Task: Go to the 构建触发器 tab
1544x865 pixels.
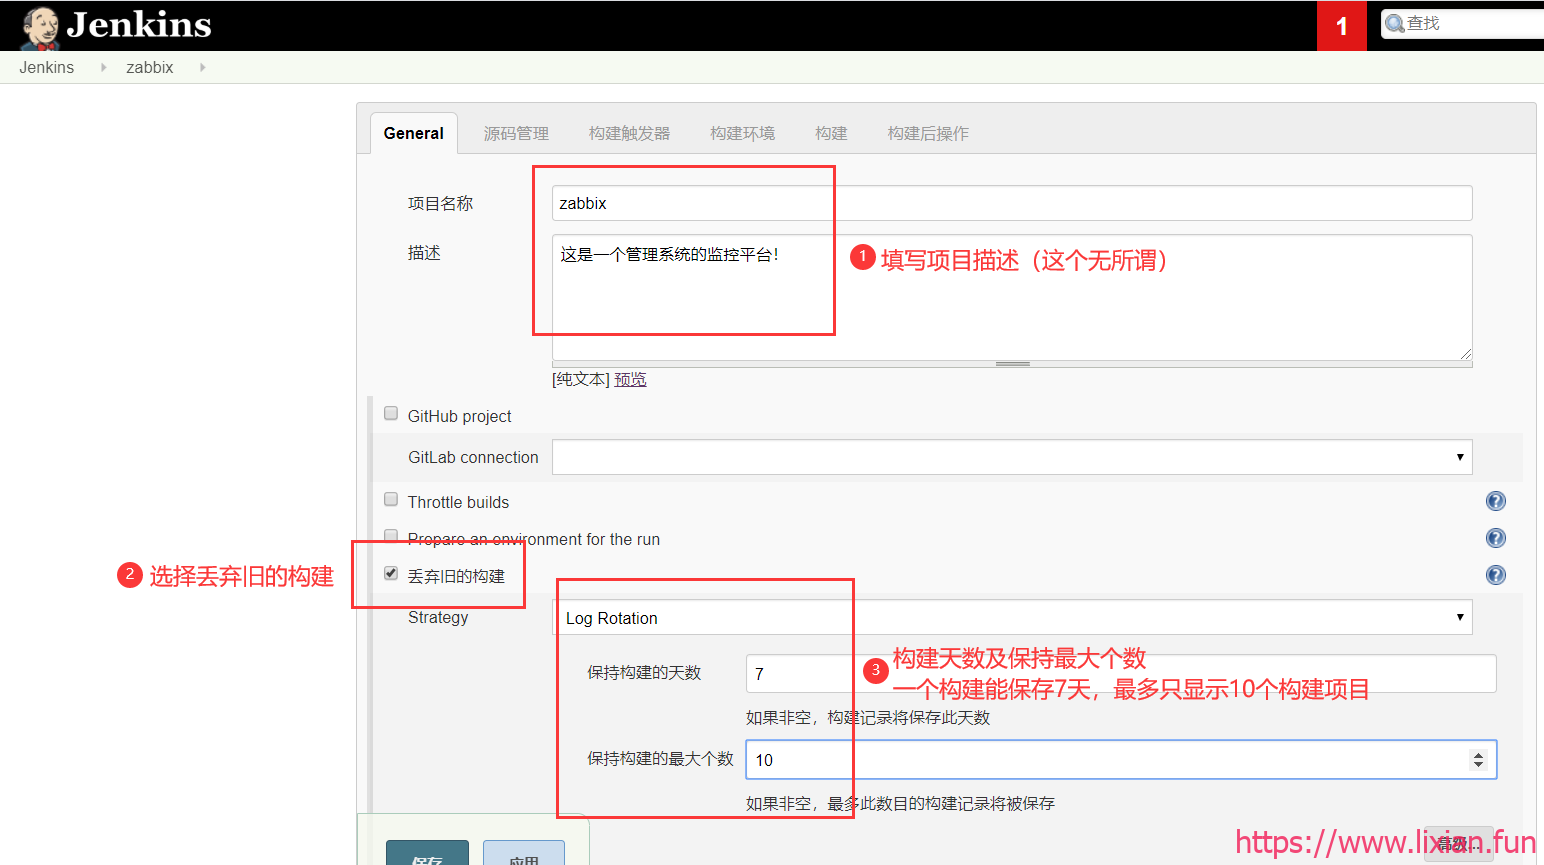Action: [x=629, y=133]
